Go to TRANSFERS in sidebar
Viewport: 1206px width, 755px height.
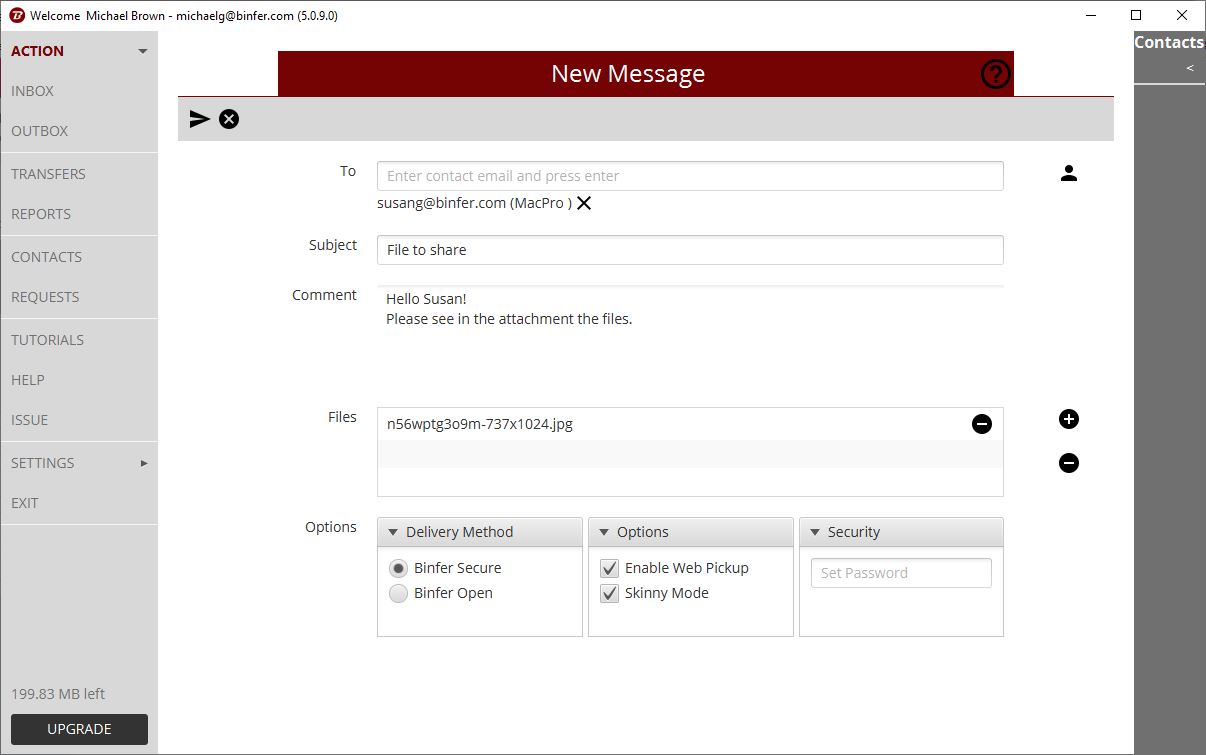pos(48,174)
